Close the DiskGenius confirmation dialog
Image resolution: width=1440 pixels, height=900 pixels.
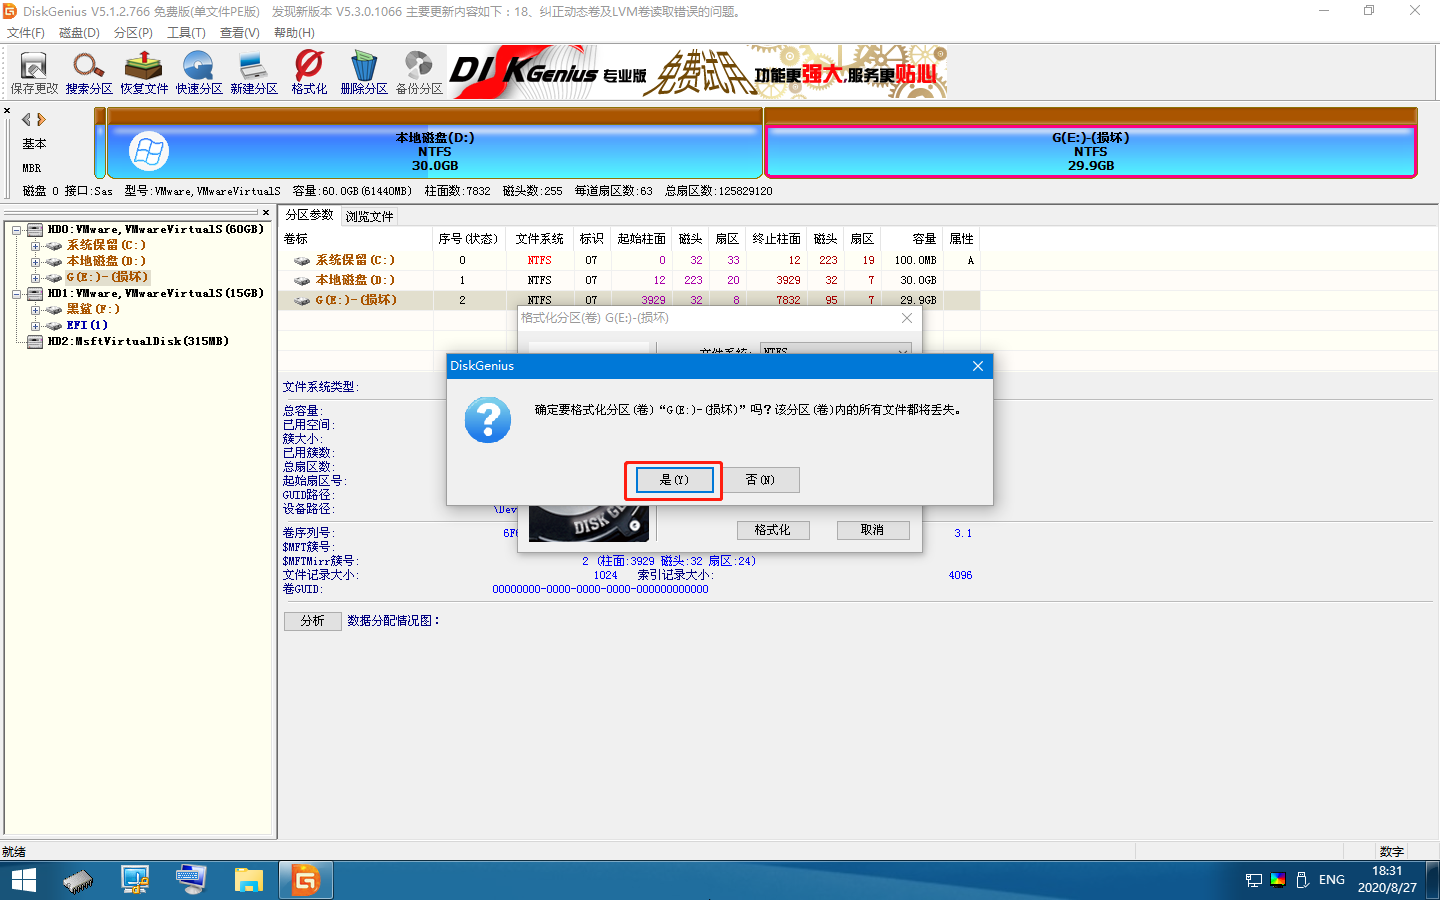coord(978,366)
